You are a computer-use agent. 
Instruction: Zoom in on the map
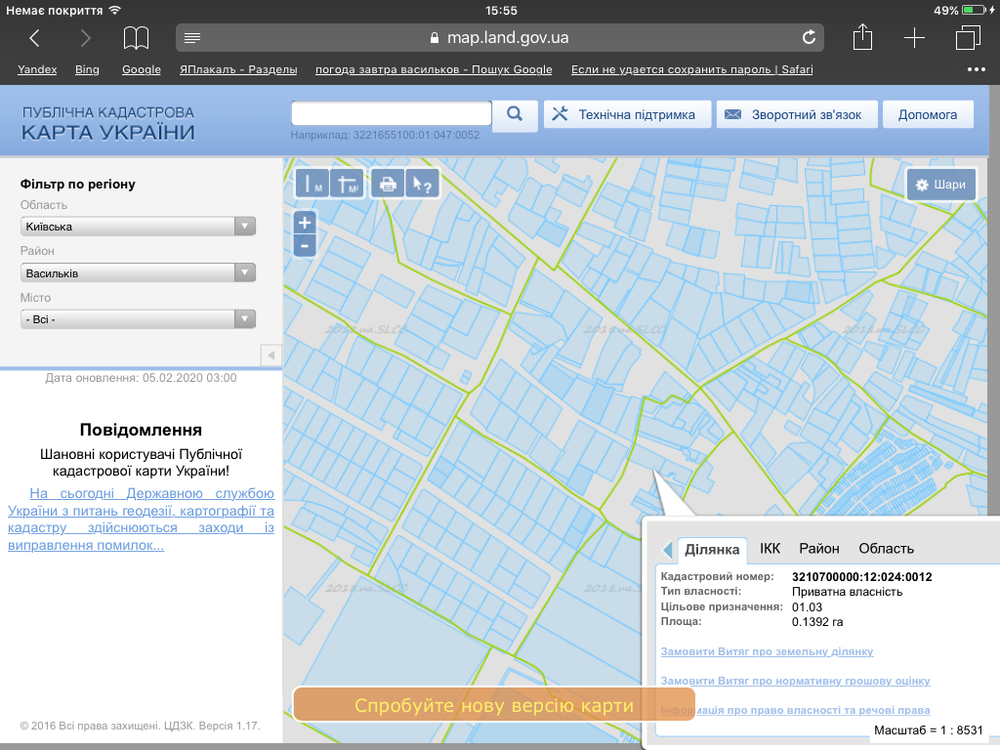coord(305,222)
